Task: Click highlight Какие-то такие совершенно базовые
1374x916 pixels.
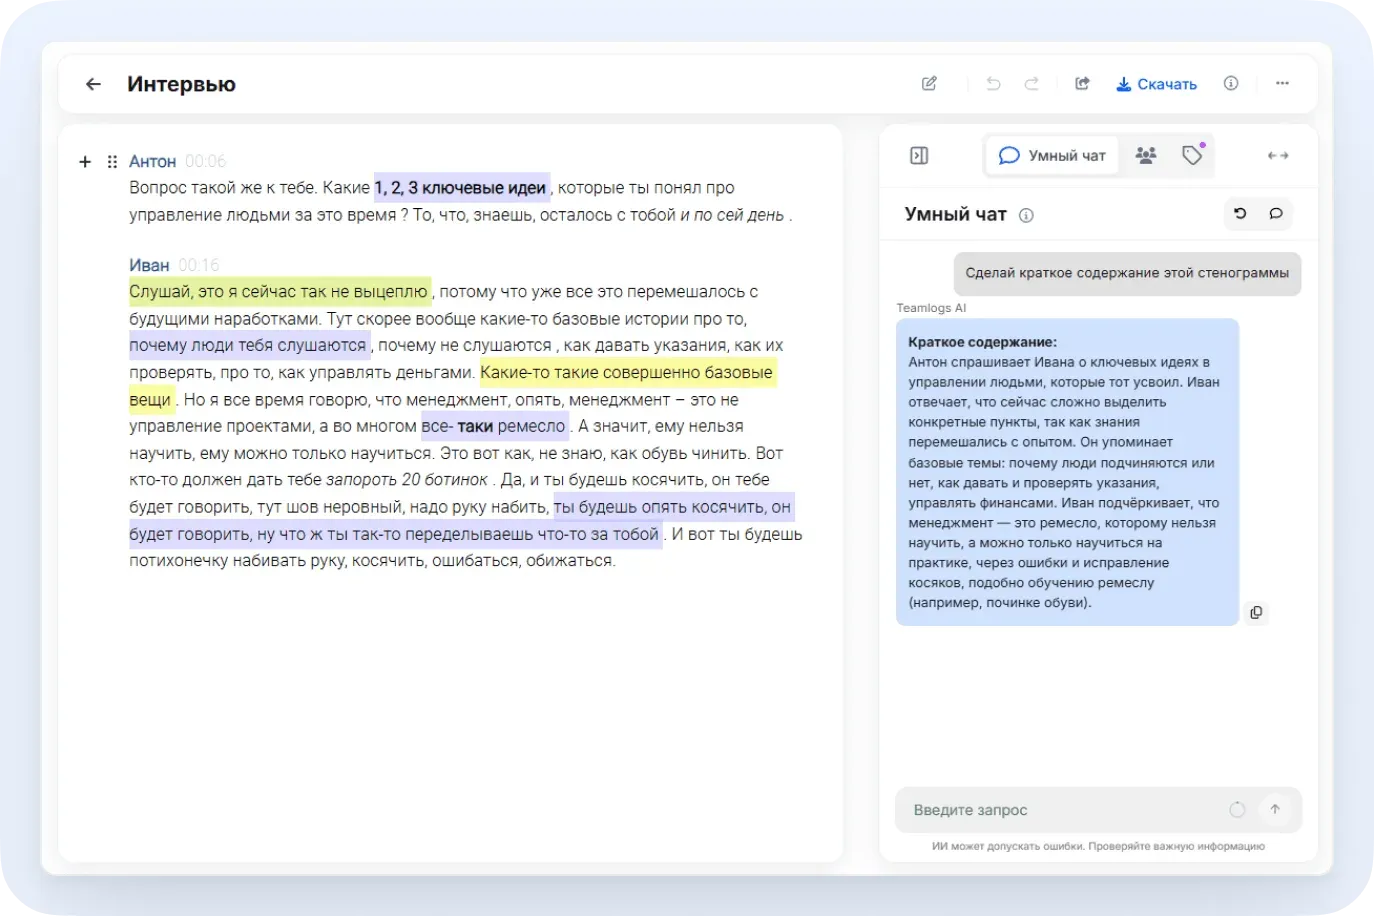Action: [627, 372]
